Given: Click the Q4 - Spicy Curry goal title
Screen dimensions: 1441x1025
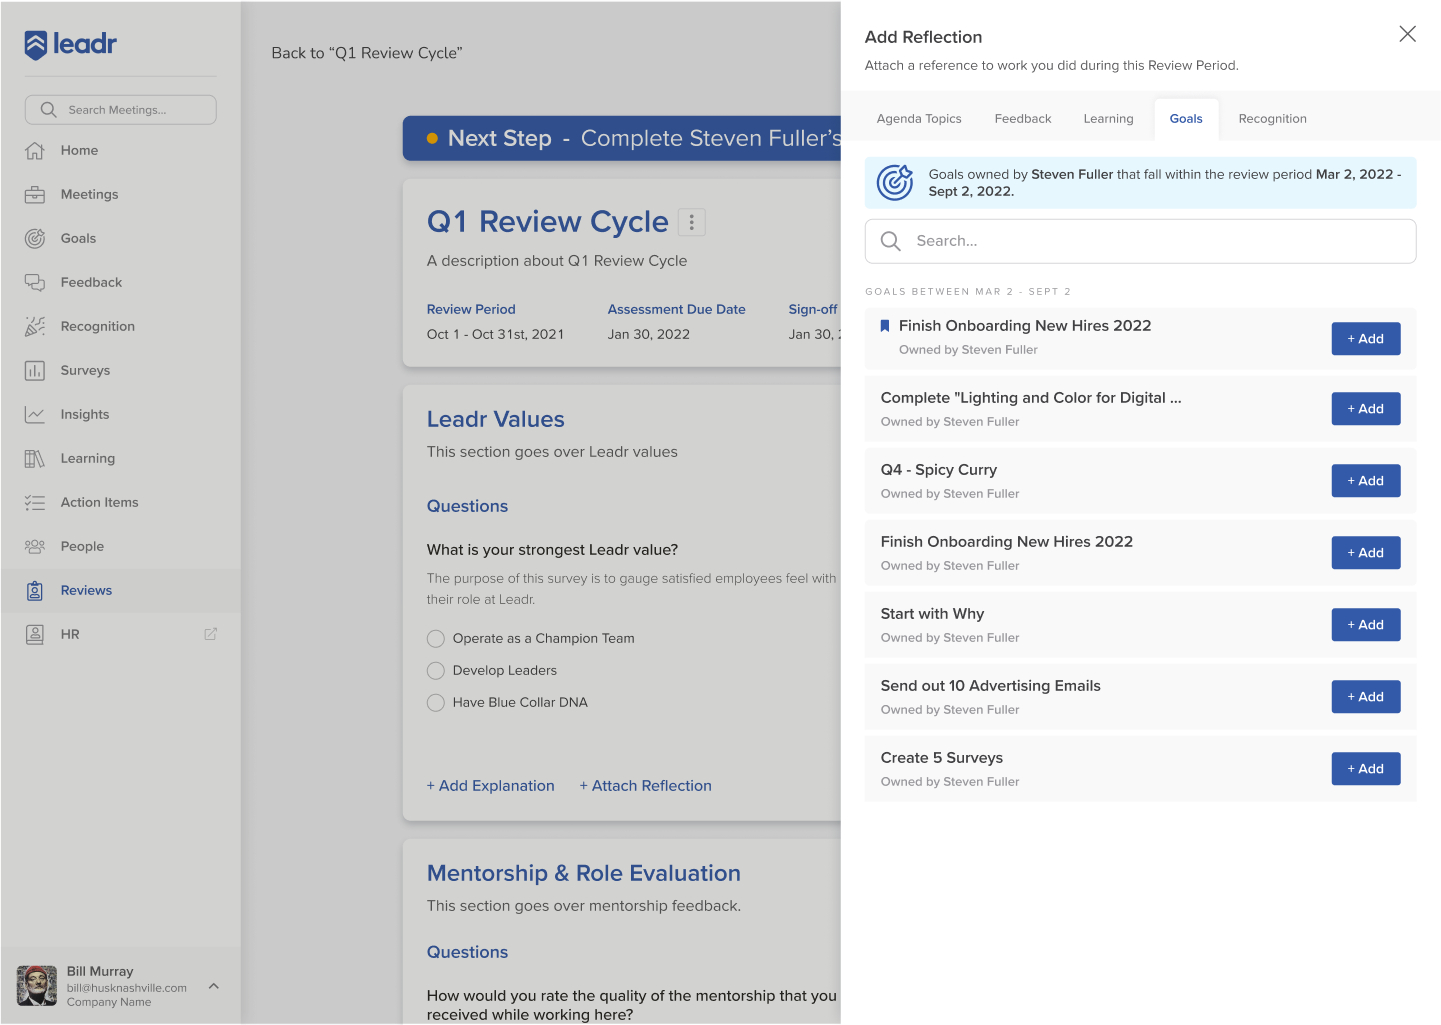Looking at the screenshot, I should click(x=939, y=470).
